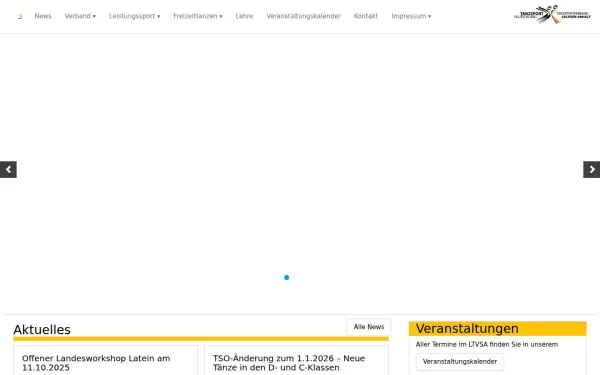Click the Veranstaltungen yellow heading
This screenshot has height=375, width=600.
pos(497,329)
